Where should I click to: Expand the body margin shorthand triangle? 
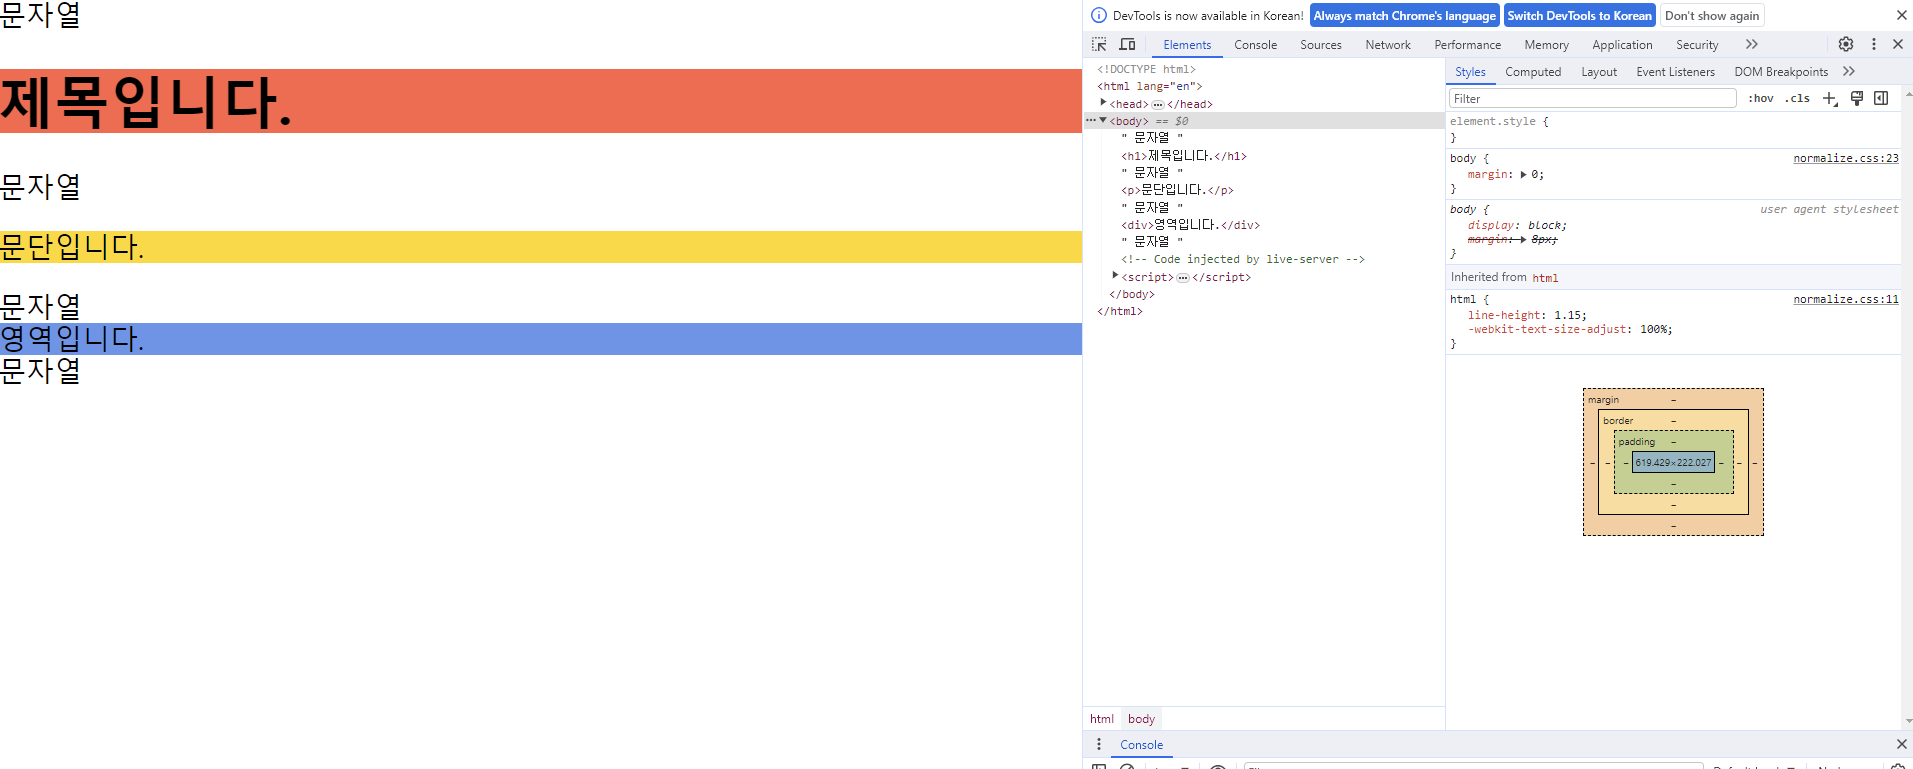(1523, 174)
